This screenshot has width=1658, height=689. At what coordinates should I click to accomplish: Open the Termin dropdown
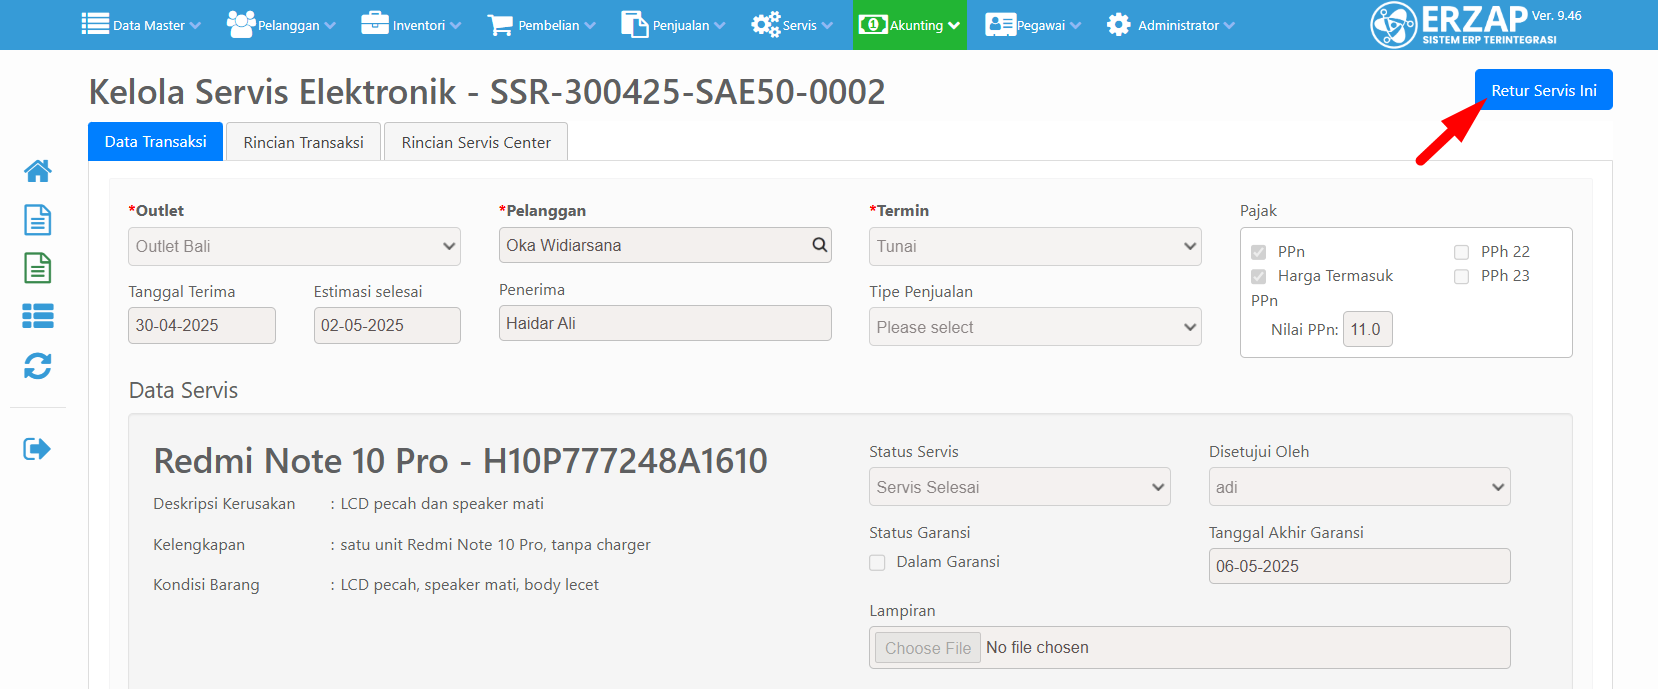[1035, 246]
